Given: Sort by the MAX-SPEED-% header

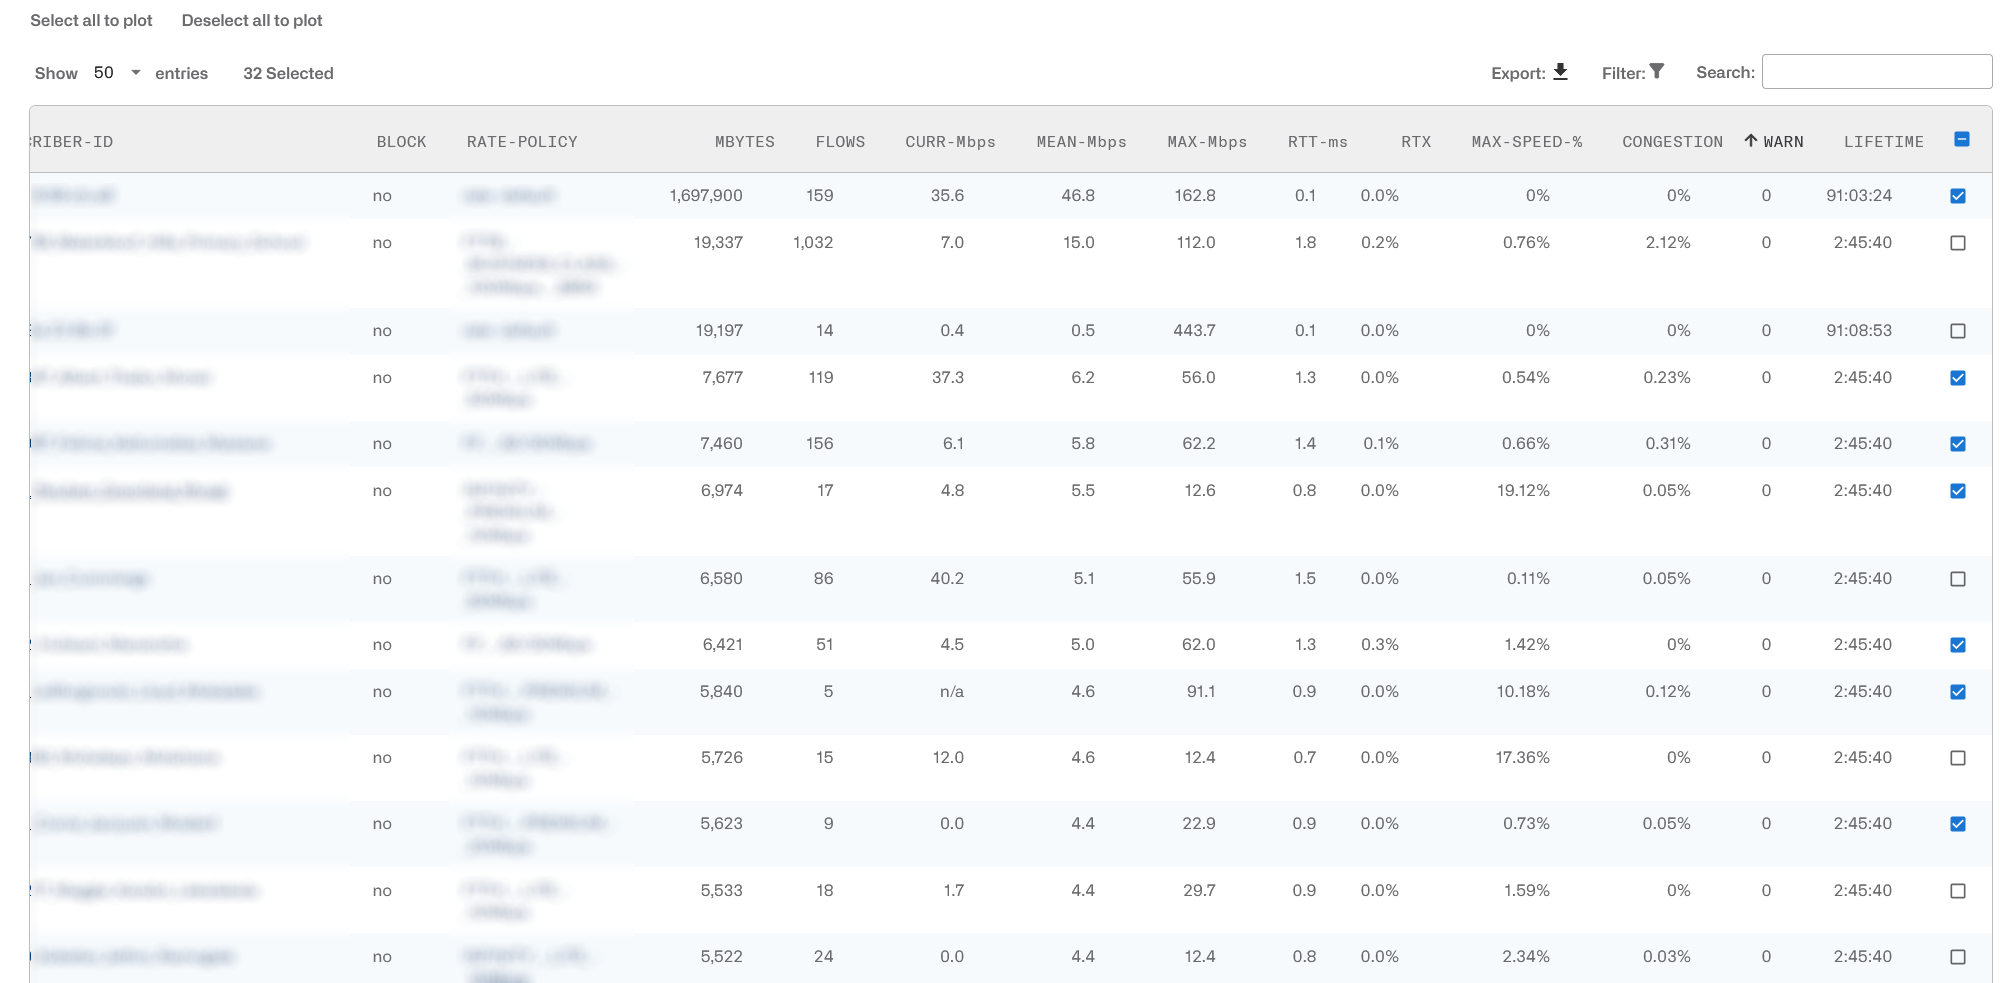Looking at the screenshot, I should pos(1527,142).
